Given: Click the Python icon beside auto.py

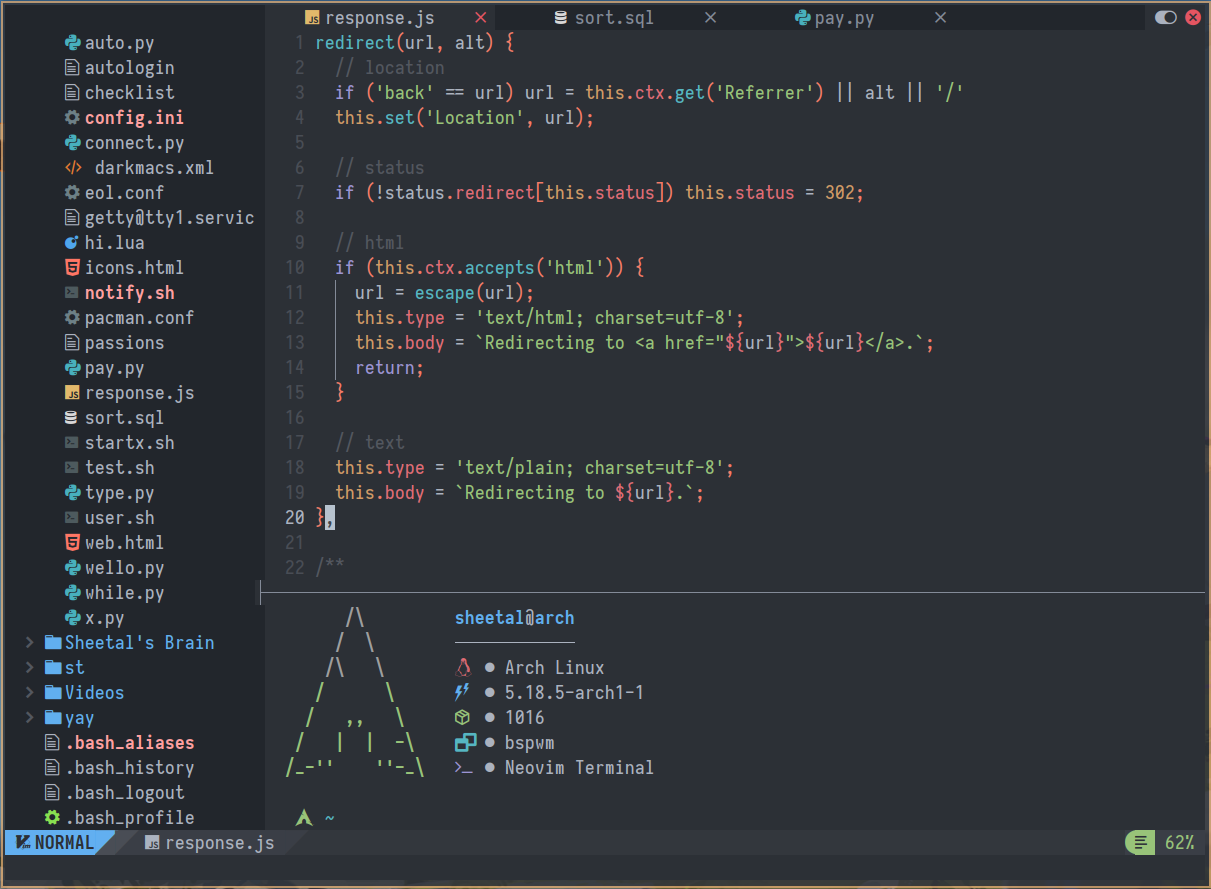Looking at the screenshot, I should 72,43.
